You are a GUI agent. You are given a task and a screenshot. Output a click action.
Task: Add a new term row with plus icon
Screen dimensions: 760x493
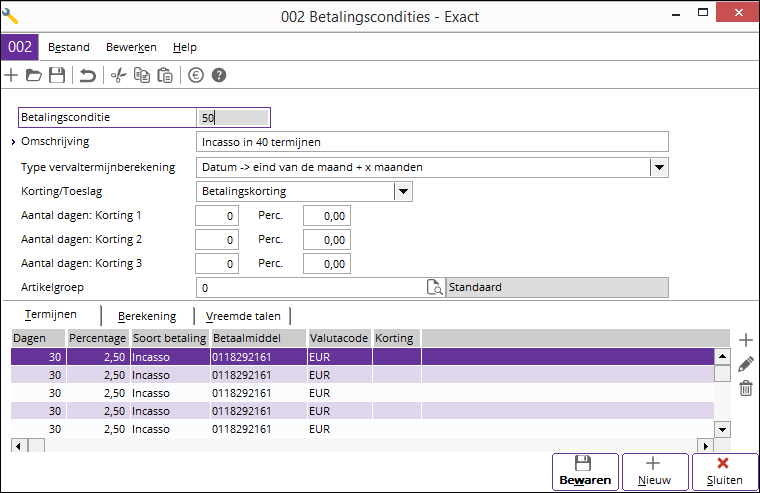[x=745, y=341]
